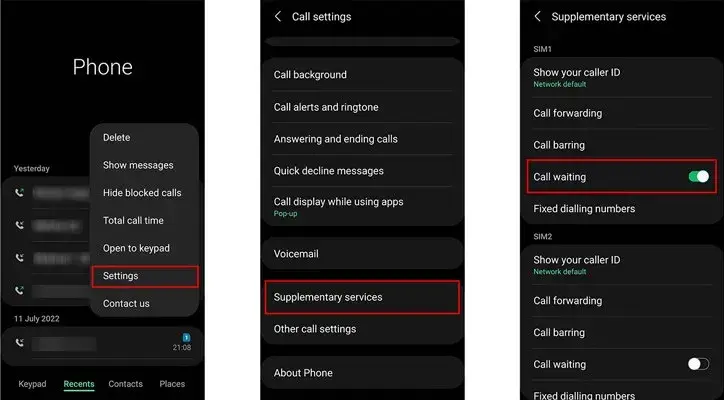Go back from Call settings screen
Viewport: 724px width, 400px height.
click(278, 17)
